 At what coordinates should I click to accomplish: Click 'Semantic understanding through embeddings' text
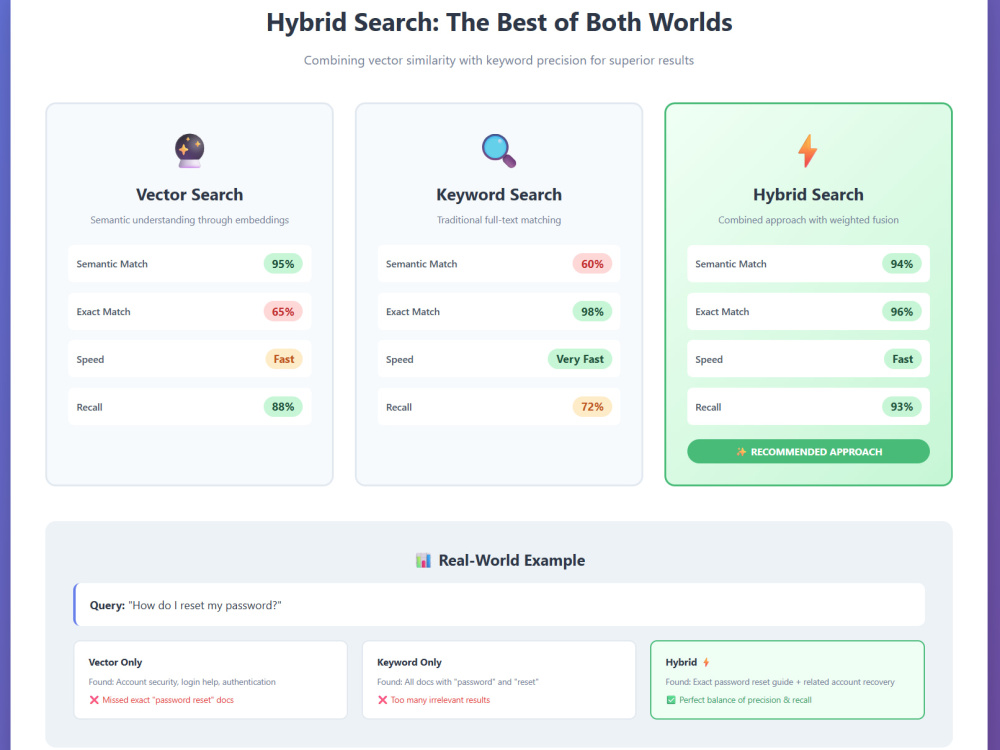coord(189,220)
